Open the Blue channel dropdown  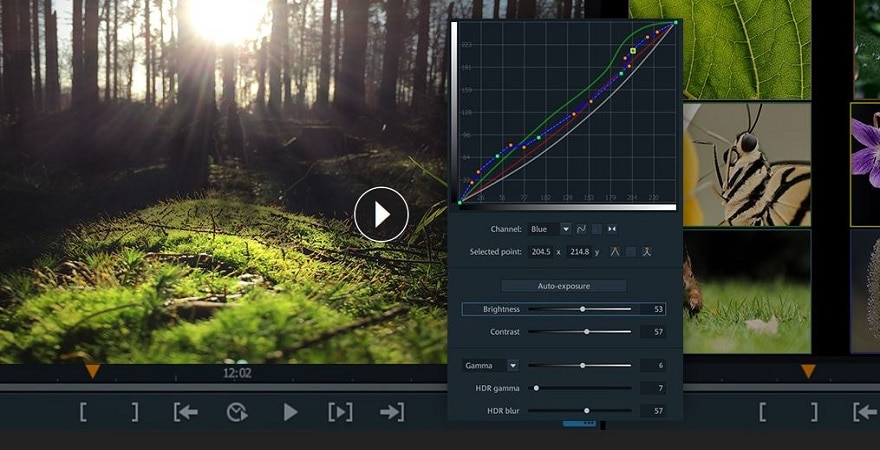566,229
